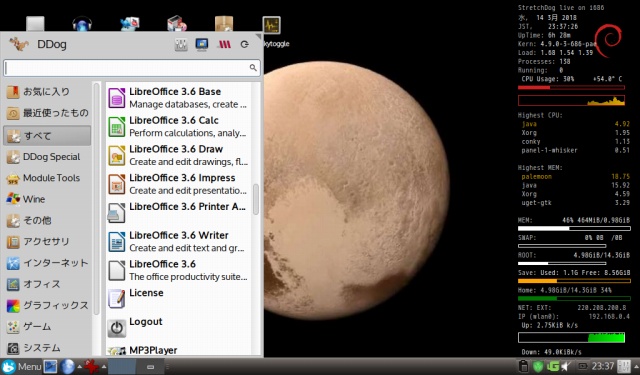Screen dimensions: 640x375
Task: Expand the arrow next to globe launcher
Action: tap(79, 366)
